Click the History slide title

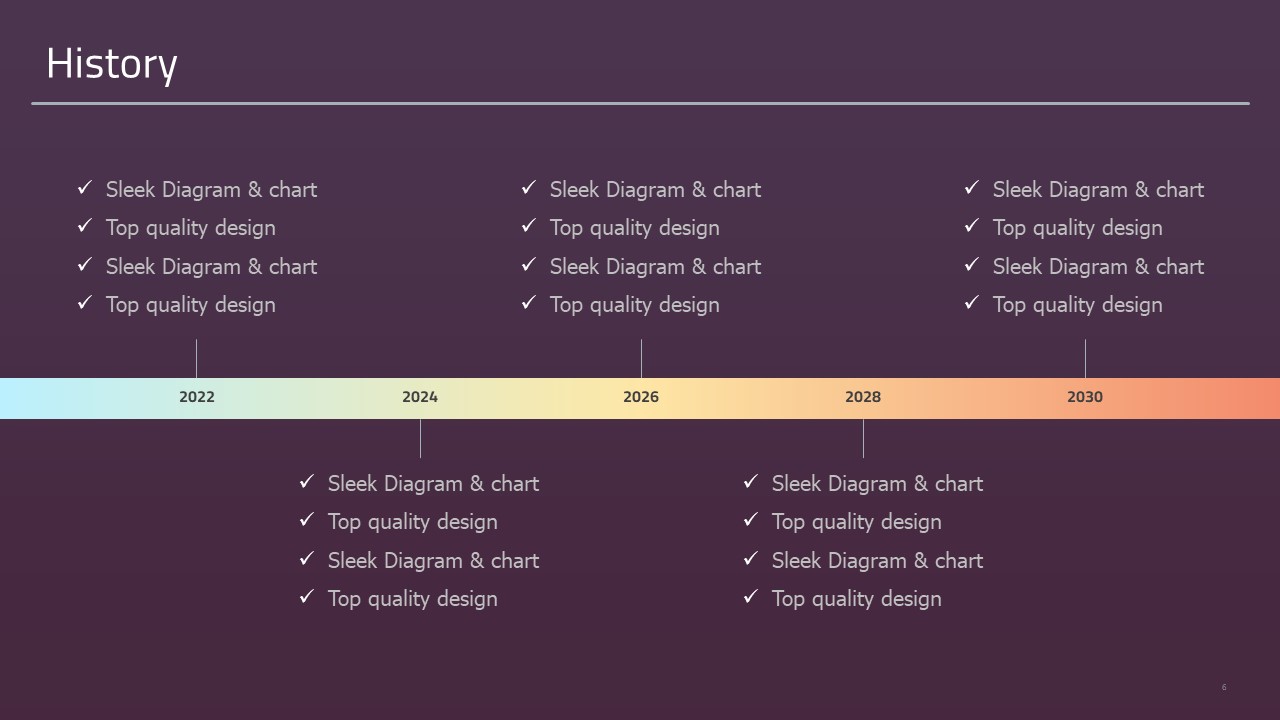(112, 64)
